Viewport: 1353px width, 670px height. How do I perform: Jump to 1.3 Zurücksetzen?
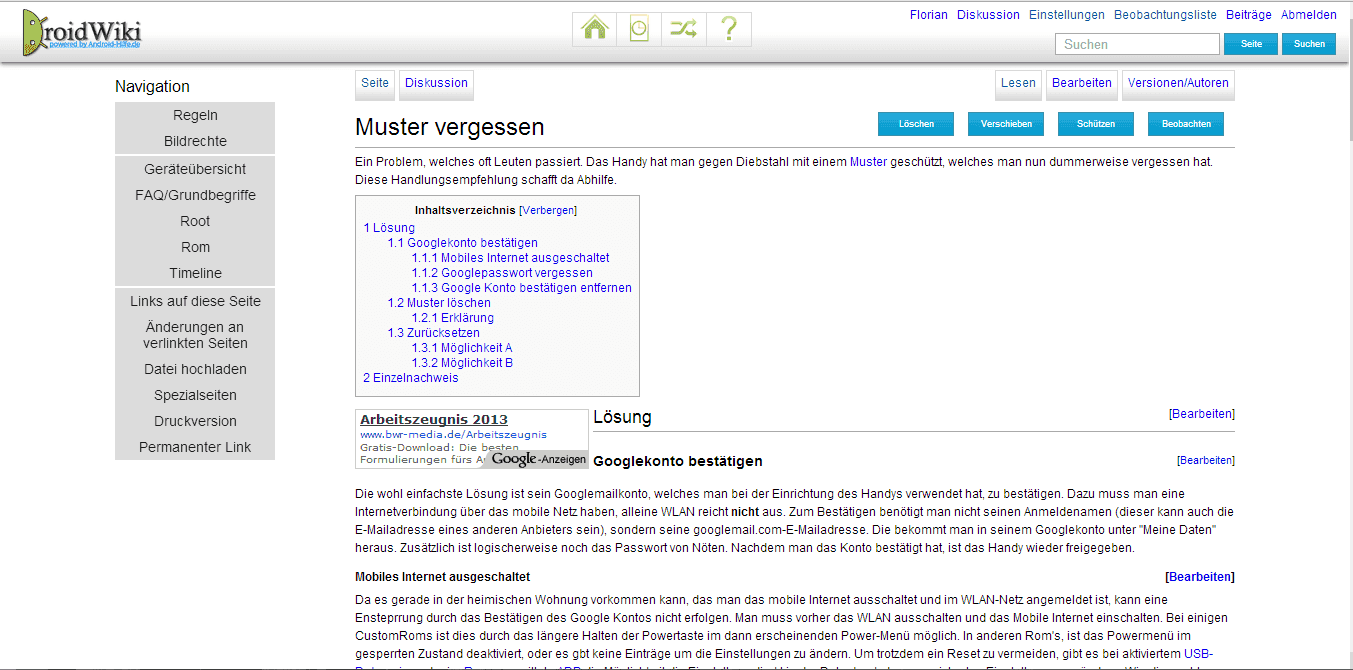[434, 333]
